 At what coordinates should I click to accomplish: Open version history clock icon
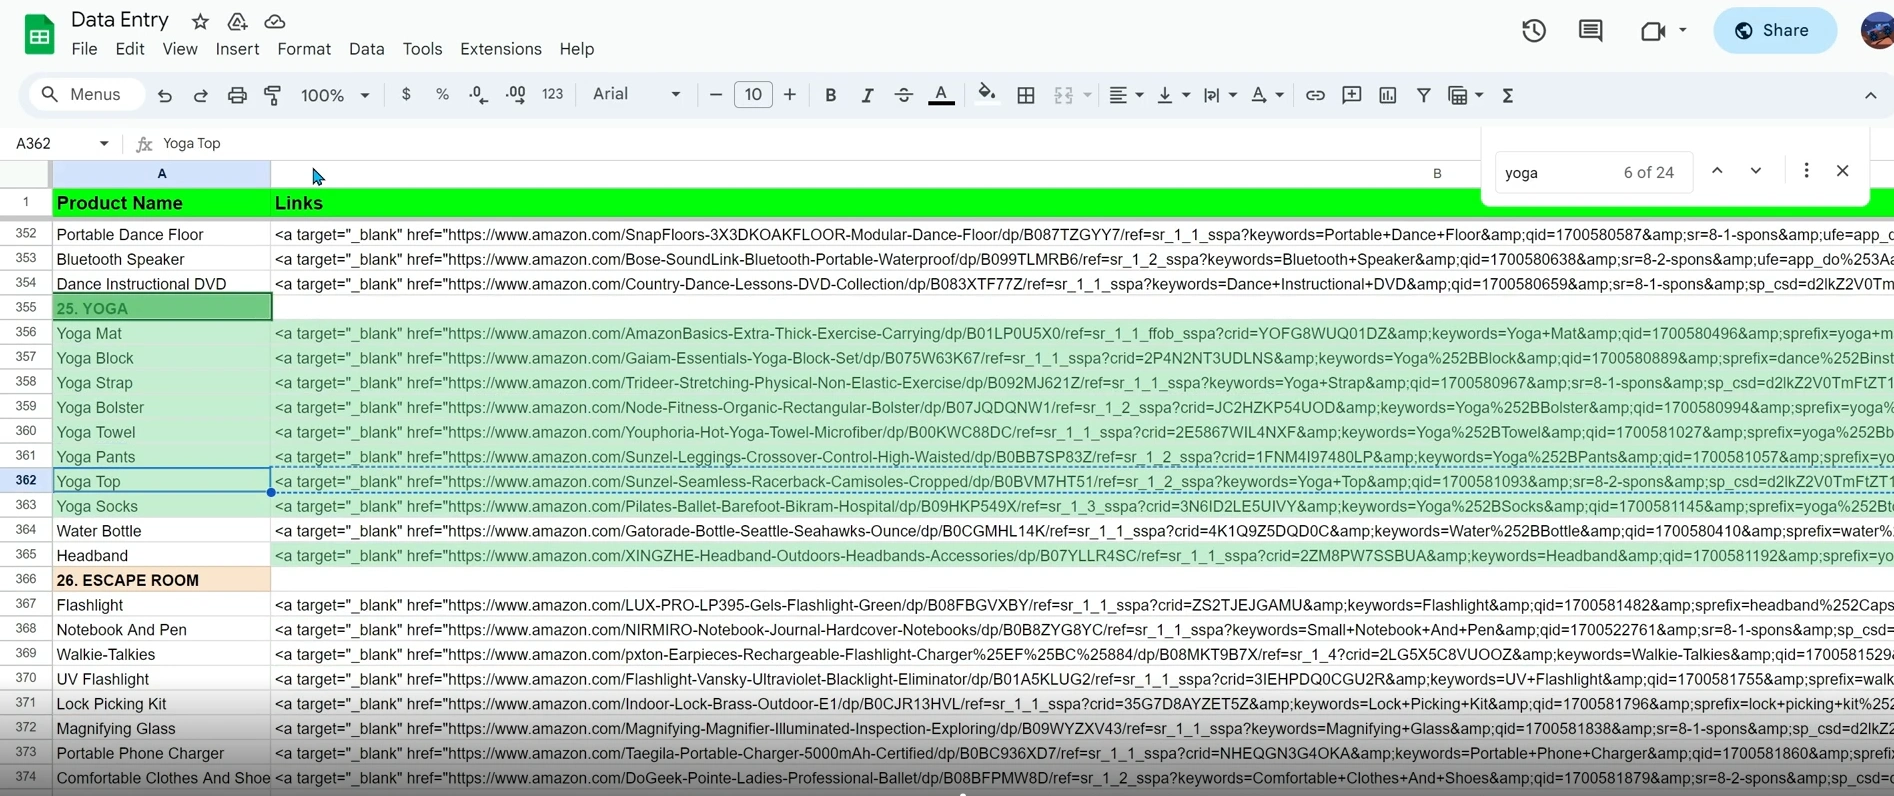click(x=1534, y=30)
